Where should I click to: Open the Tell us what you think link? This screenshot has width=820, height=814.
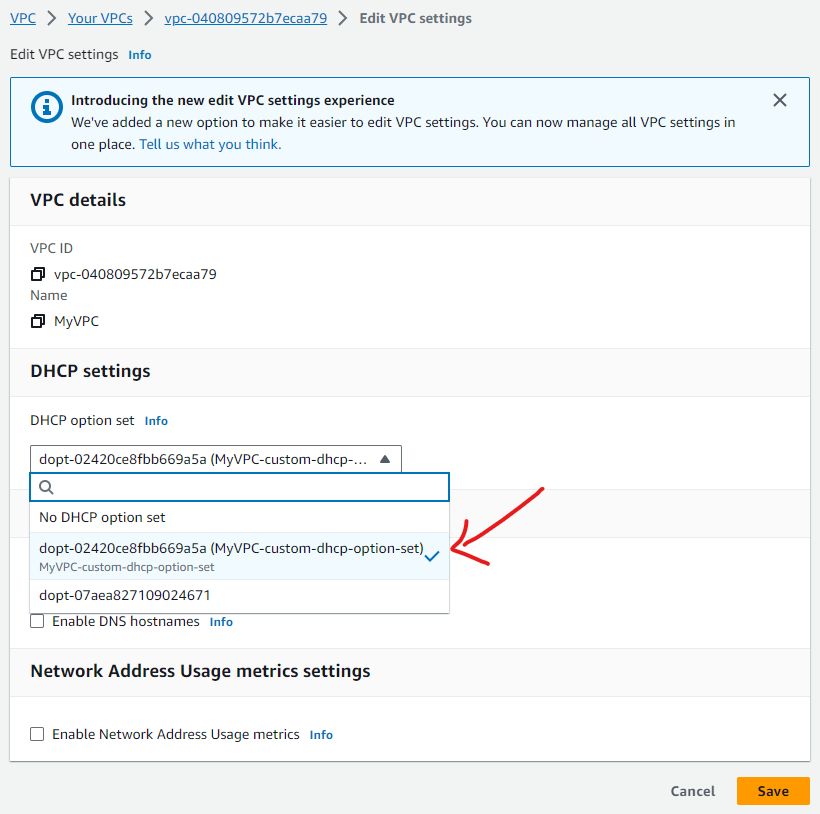coord(210,144)
